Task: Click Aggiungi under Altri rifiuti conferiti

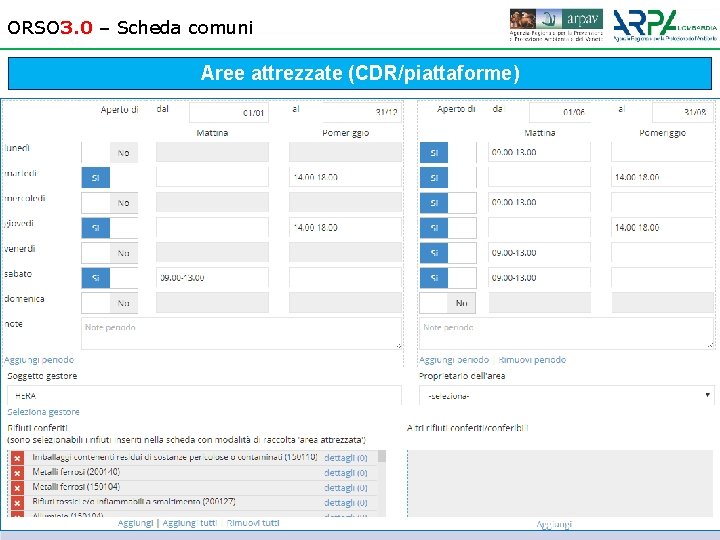Action: coord(554,524)
